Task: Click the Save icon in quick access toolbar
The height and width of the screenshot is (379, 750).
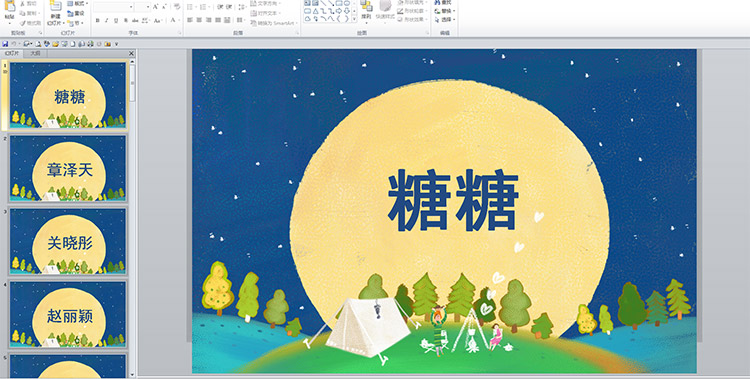Action: tap(5, 44)
